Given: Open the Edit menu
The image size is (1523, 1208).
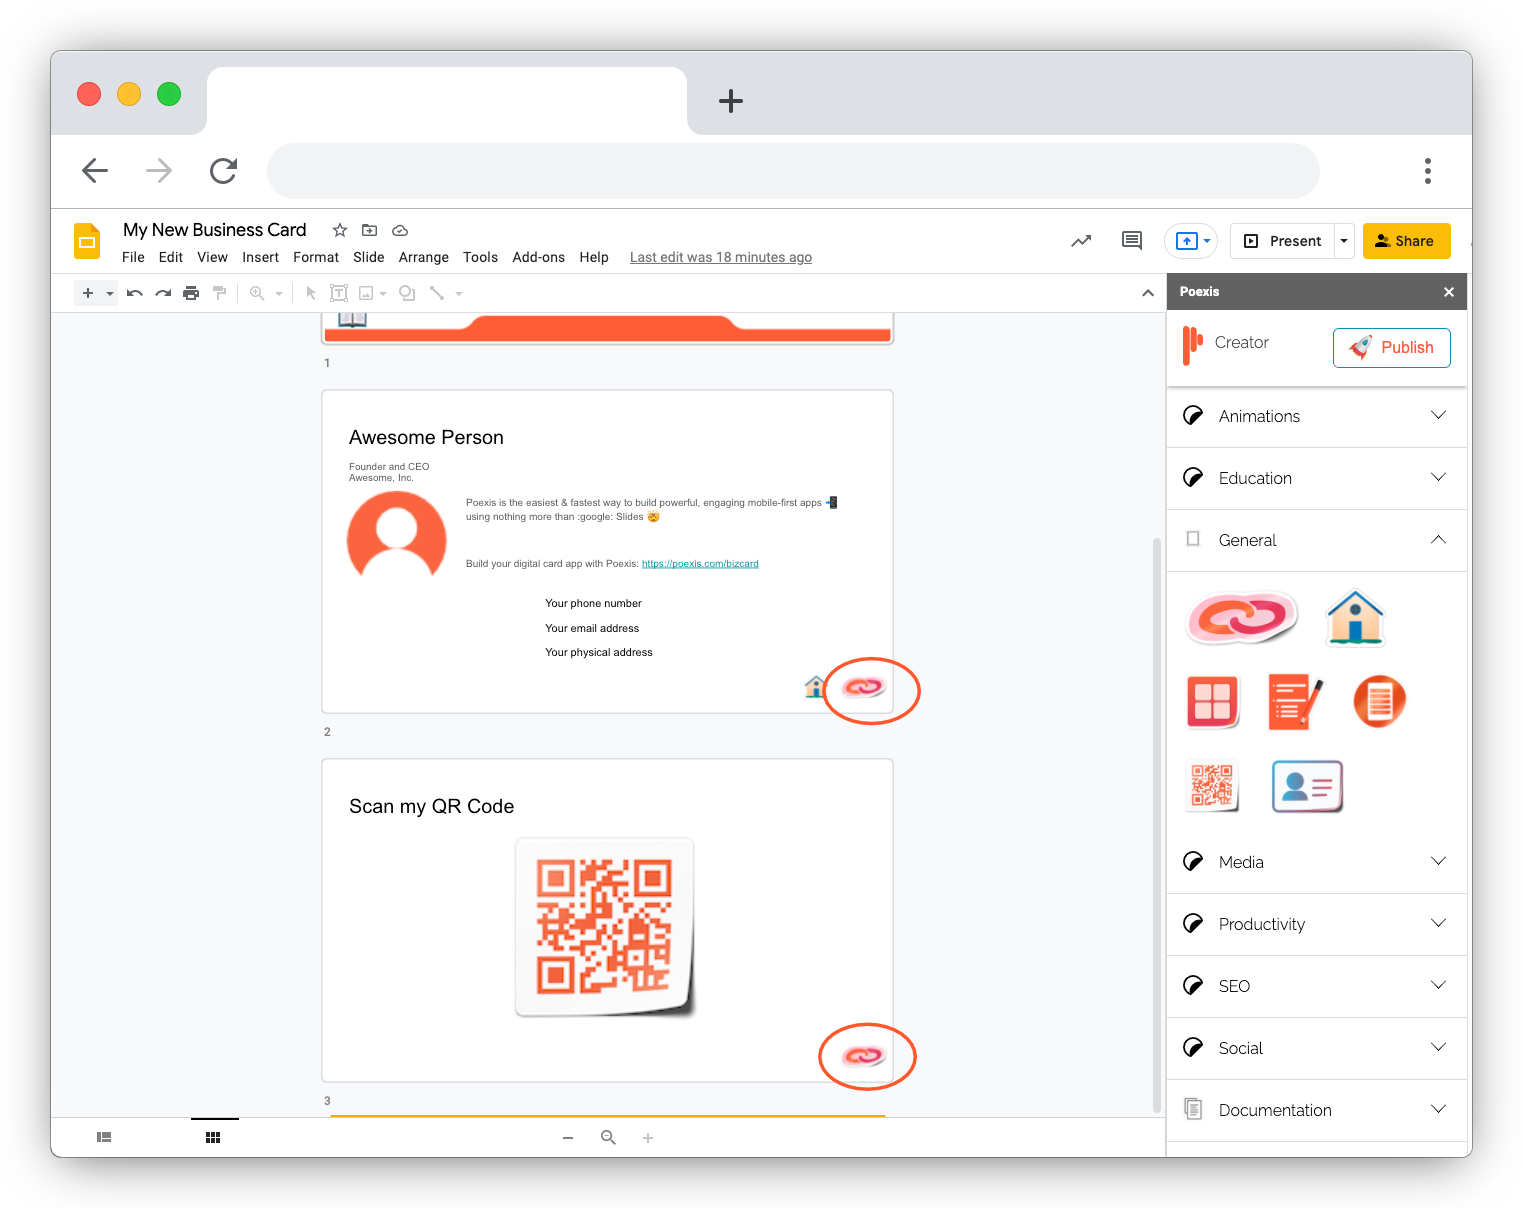Looking at the screenshot, I should pyautogui.click(x=171, y=257).
